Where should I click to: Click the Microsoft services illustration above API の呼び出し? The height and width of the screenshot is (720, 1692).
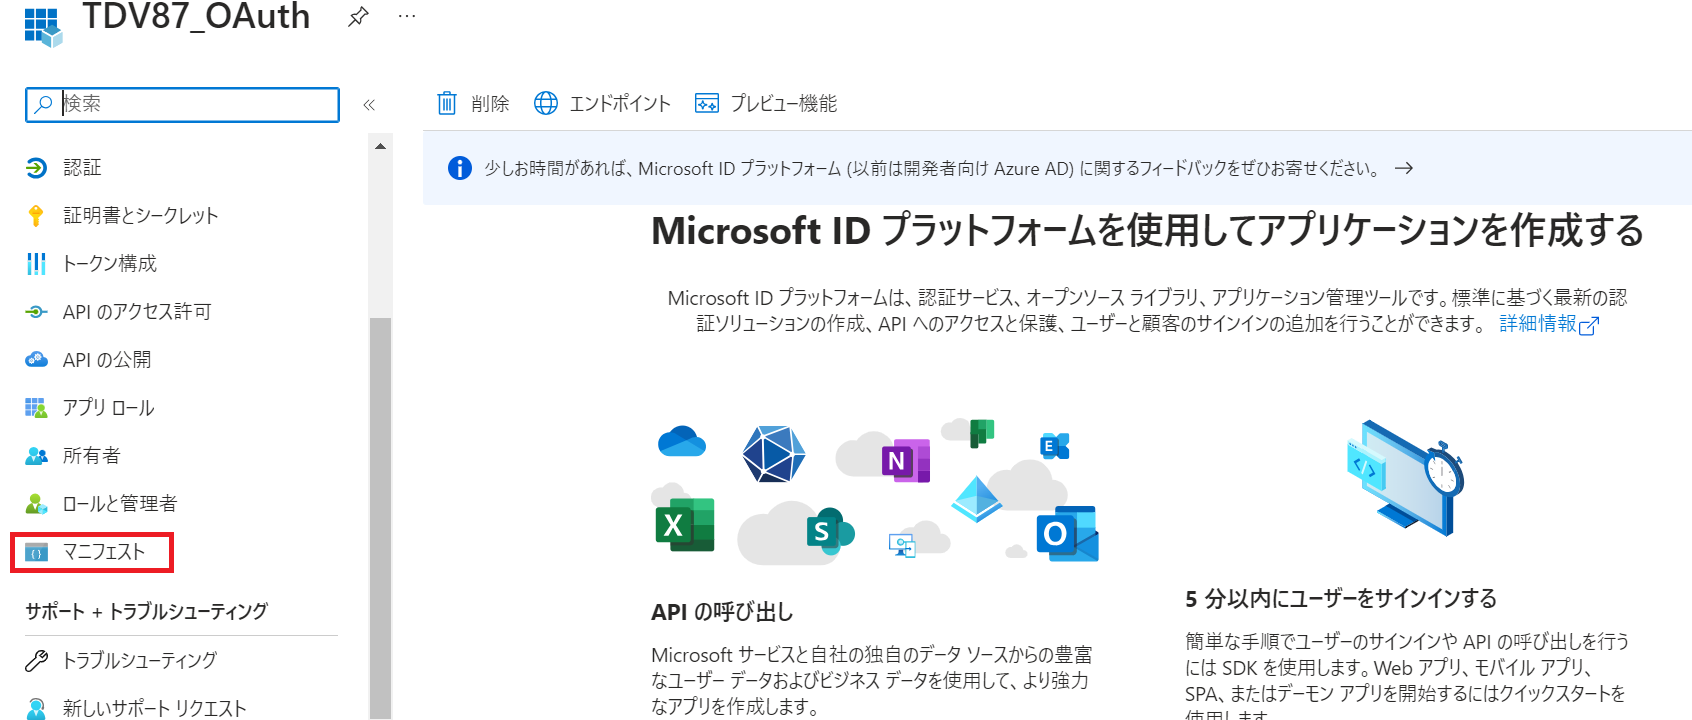click(x=875, y=492)
